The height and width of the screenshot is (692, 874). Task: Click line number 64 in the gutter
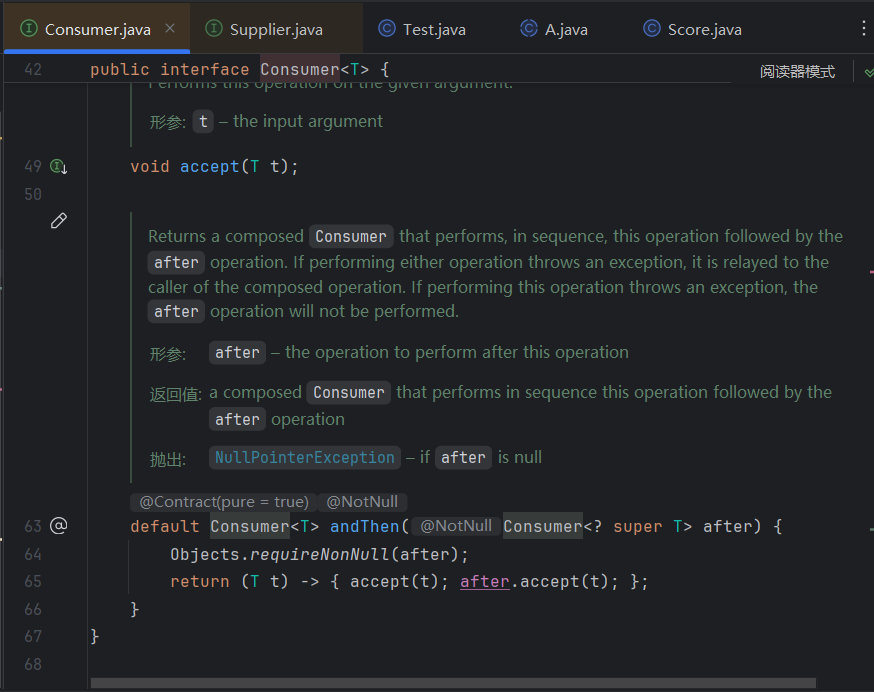[33, 554]
